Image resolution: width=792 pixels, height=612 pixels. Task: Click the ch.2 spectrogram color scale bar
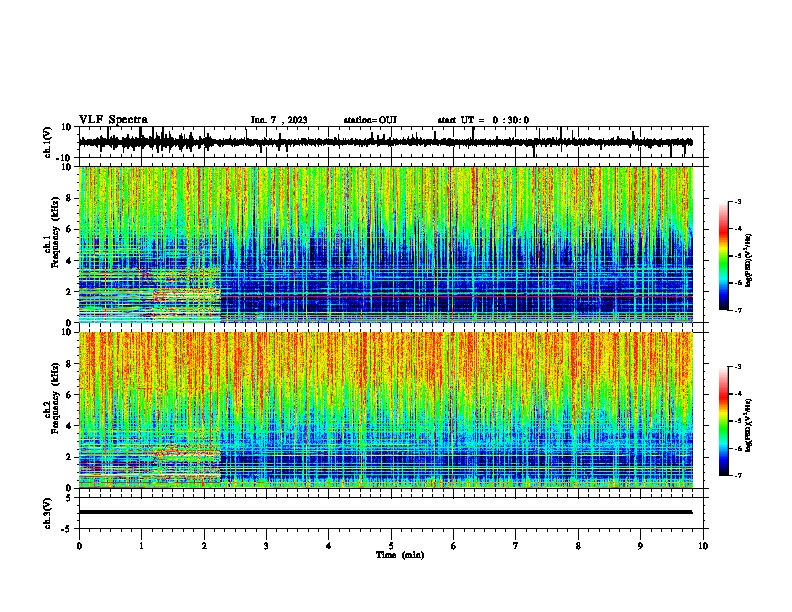coord(724,421)
